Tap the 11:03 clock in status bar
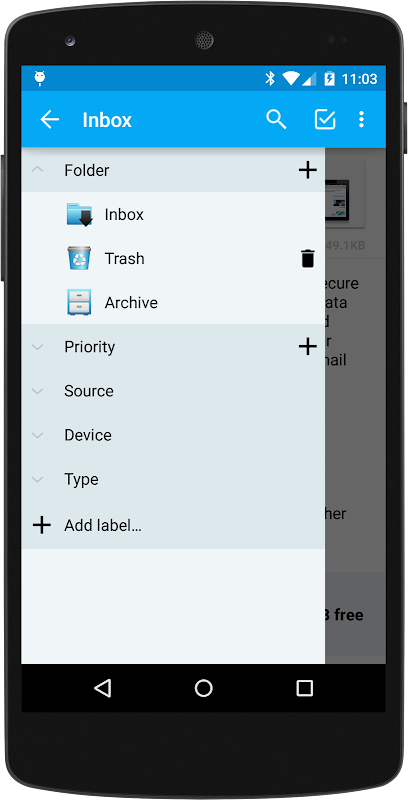 (360, 79)
